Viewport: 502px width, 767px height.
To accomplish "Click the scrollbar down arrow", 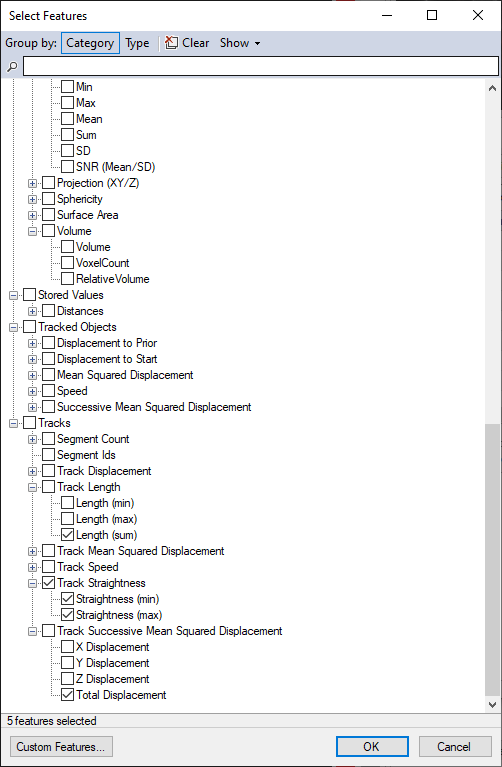I will coord(492,704).
